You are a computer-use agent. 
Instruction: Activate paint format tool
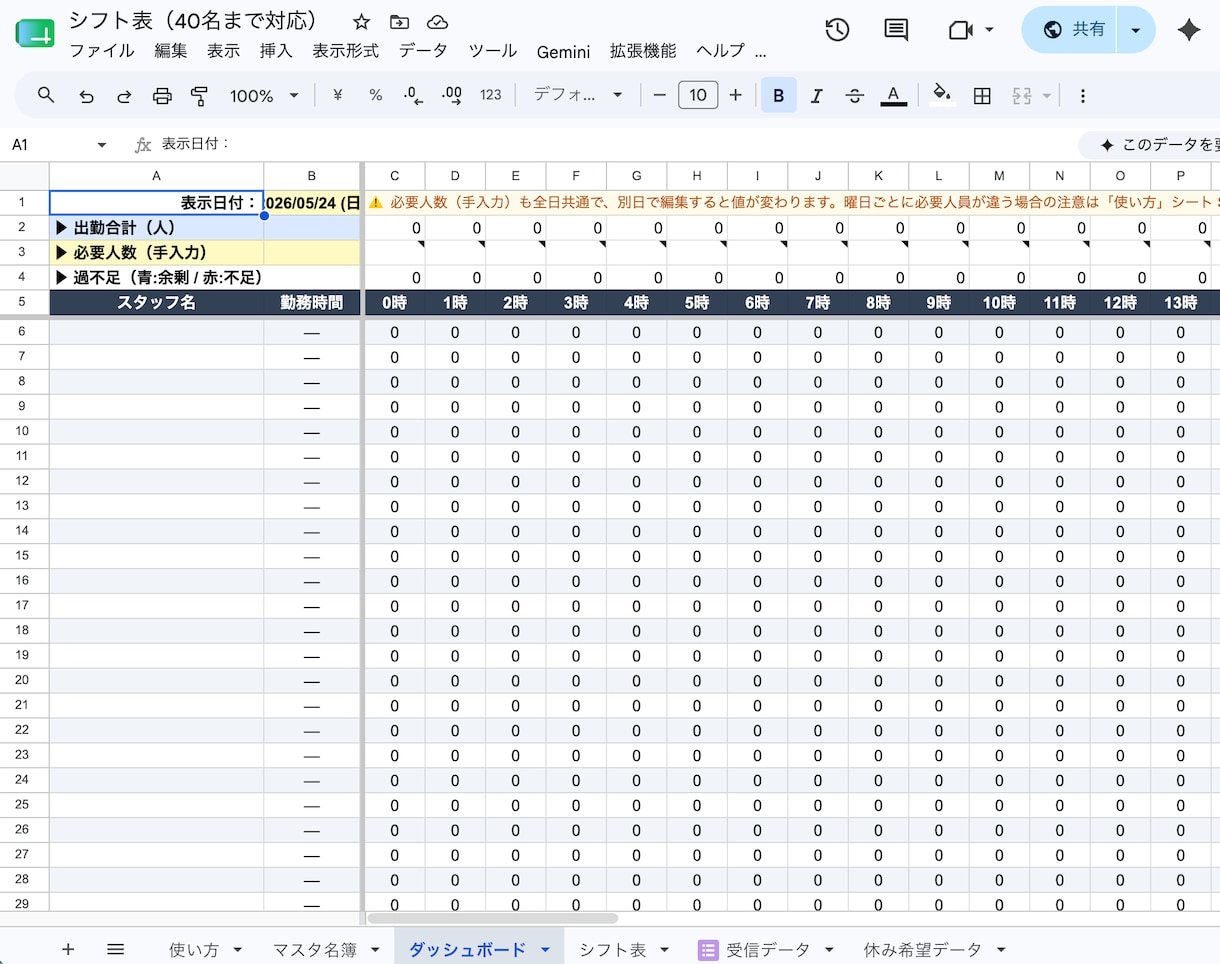(x=200, y=96)
